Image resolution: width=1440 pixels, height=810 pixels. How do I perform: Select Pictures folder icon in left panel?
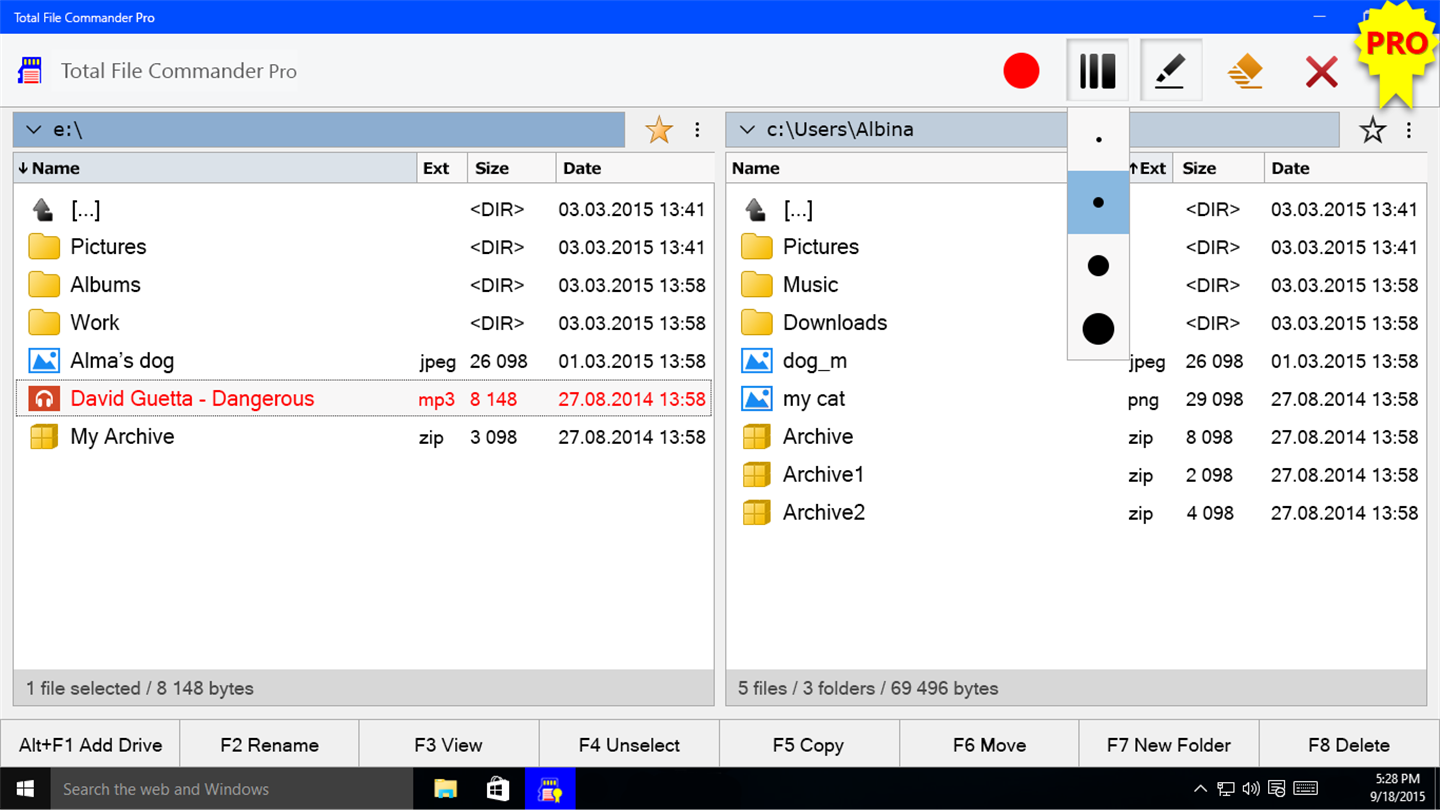tap(44, 247)
